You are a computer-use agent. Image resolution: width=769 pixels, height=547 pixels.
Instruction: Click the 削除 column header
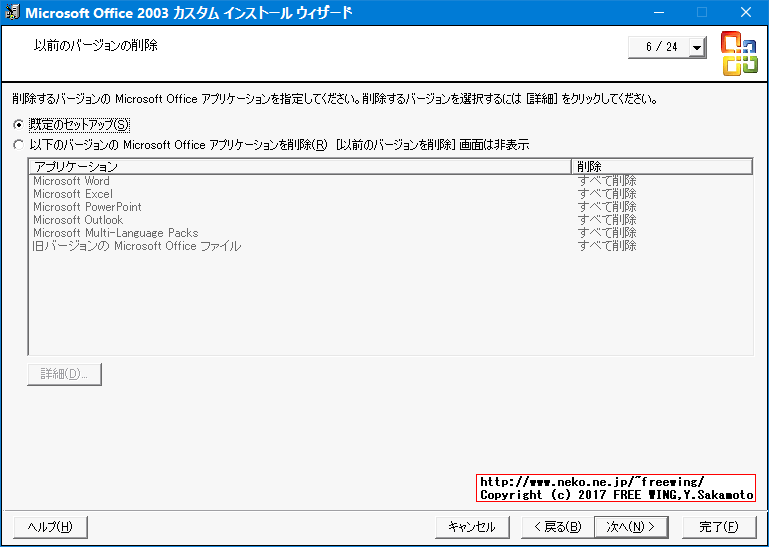point(662,166)
